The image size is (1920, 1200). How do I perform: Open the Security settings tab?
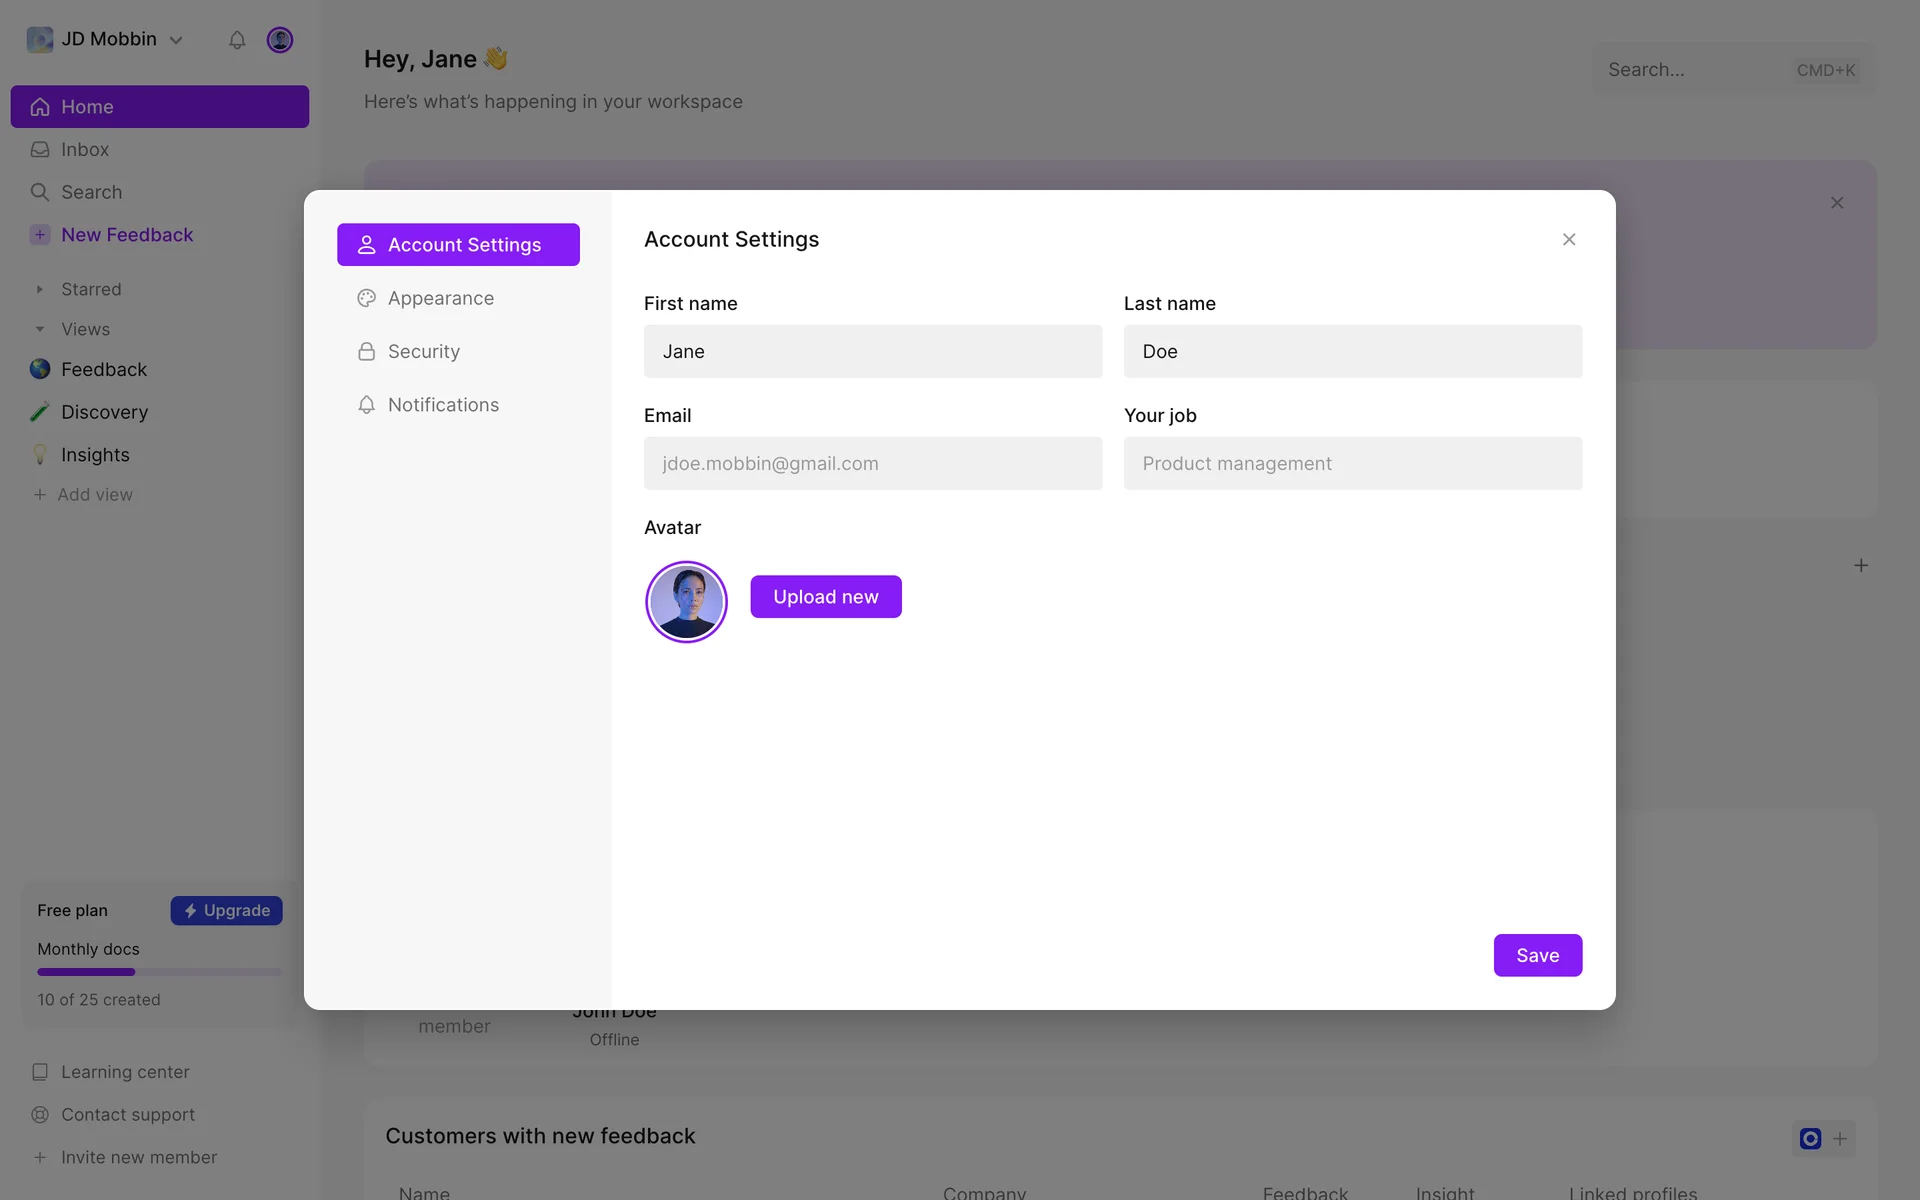click(424, 352)
